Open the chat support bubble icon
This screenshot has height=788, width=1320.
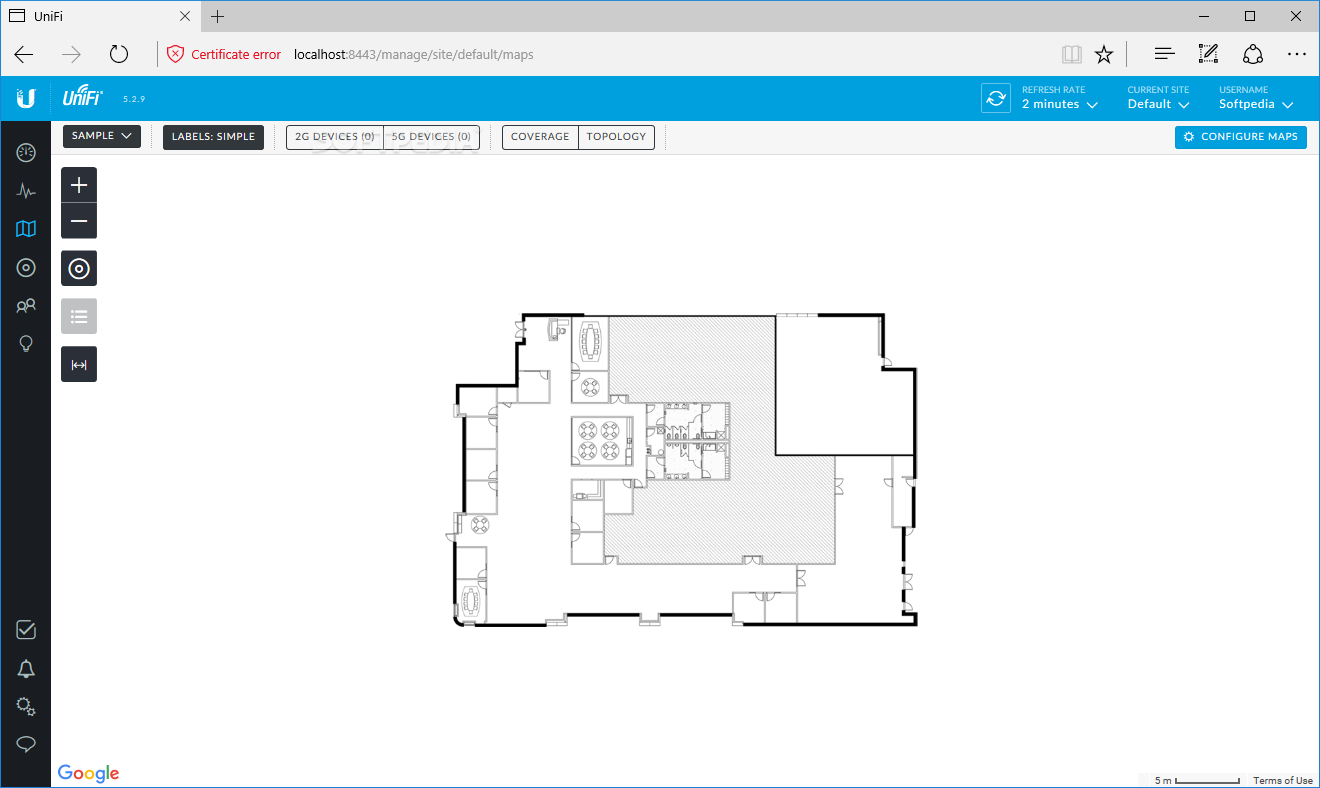[x=26, y=744]
